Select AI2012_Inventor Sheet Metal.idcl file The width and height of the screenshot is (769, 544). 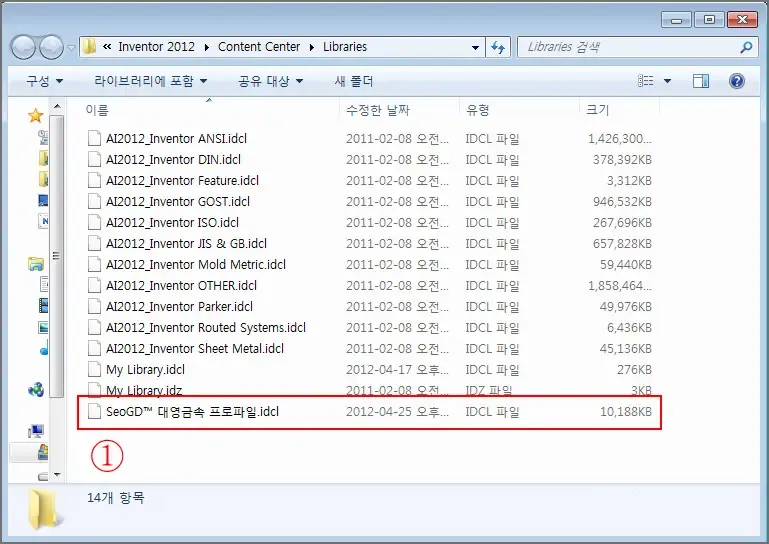(x=195, y=349)
